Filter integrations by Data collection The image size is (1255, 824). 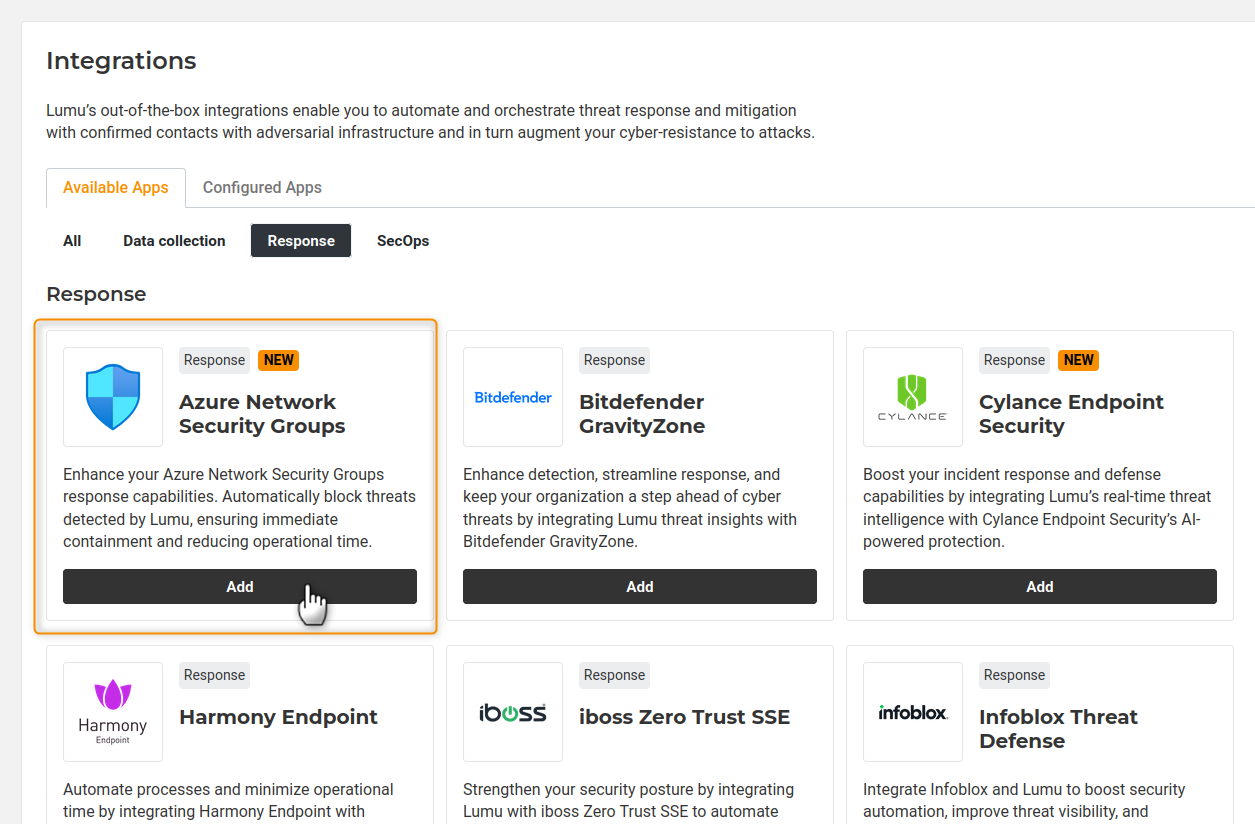tap(174, 241)
